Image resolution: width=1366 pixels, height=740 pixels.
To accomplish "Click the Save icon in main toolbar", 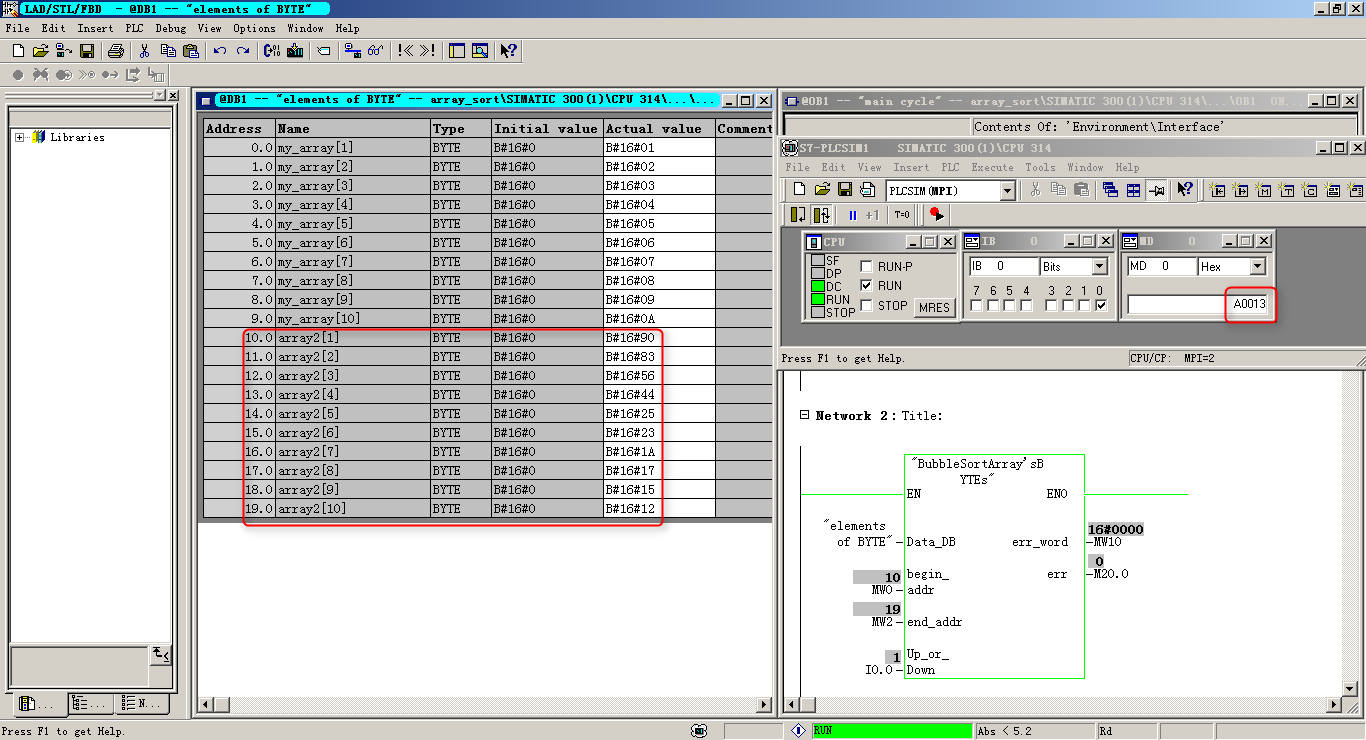I will [x=87, y=51].
